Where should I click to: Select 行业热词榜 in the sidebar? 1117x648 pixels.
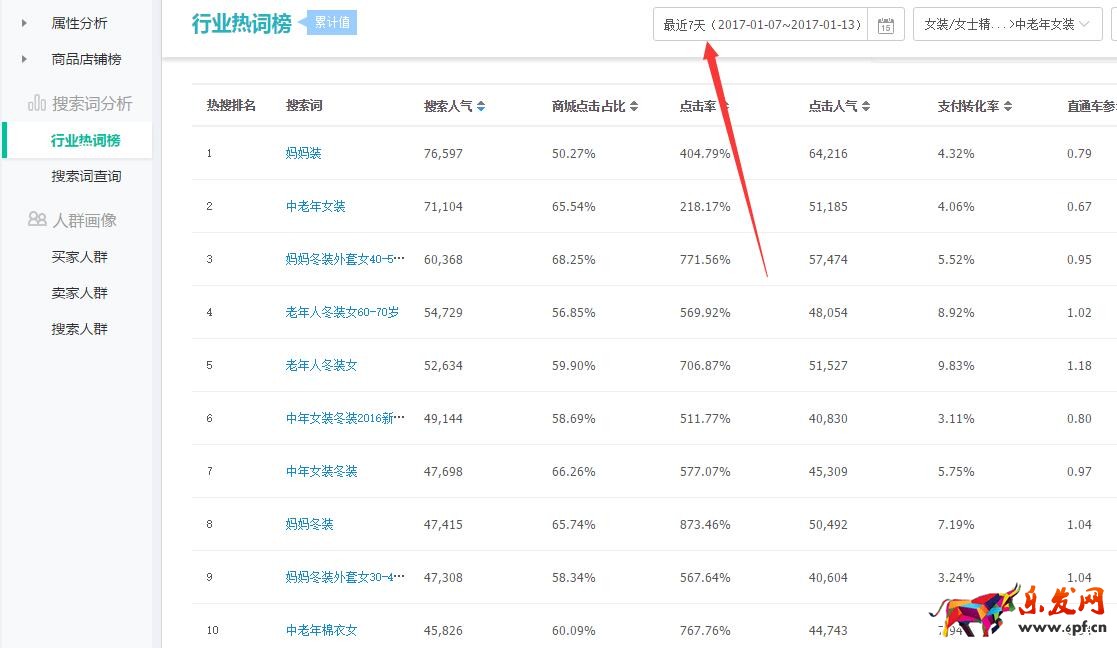(x=85, y=140)
